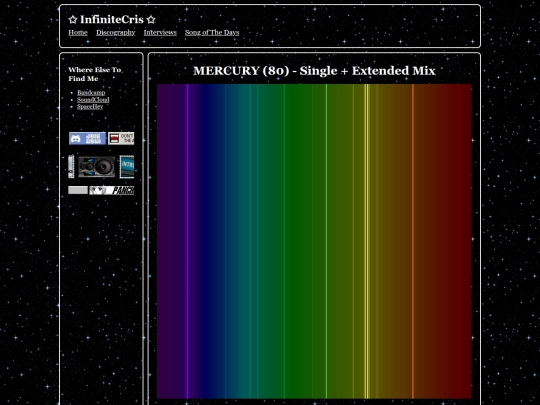
Task: Open the Home navigation link
Action: (78, 32)
